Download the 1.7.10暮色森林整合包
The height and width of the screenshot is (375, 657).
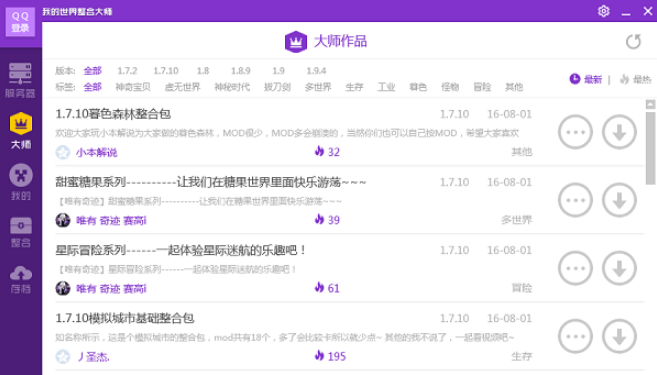619,132
